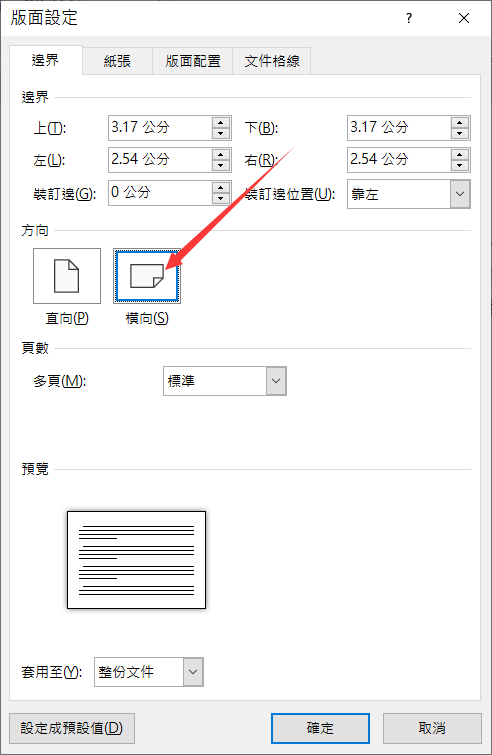Decrease top margin with down arrow
Image resolution: width=492 pixels, height=755 pixels.
(x=220, y=133)
